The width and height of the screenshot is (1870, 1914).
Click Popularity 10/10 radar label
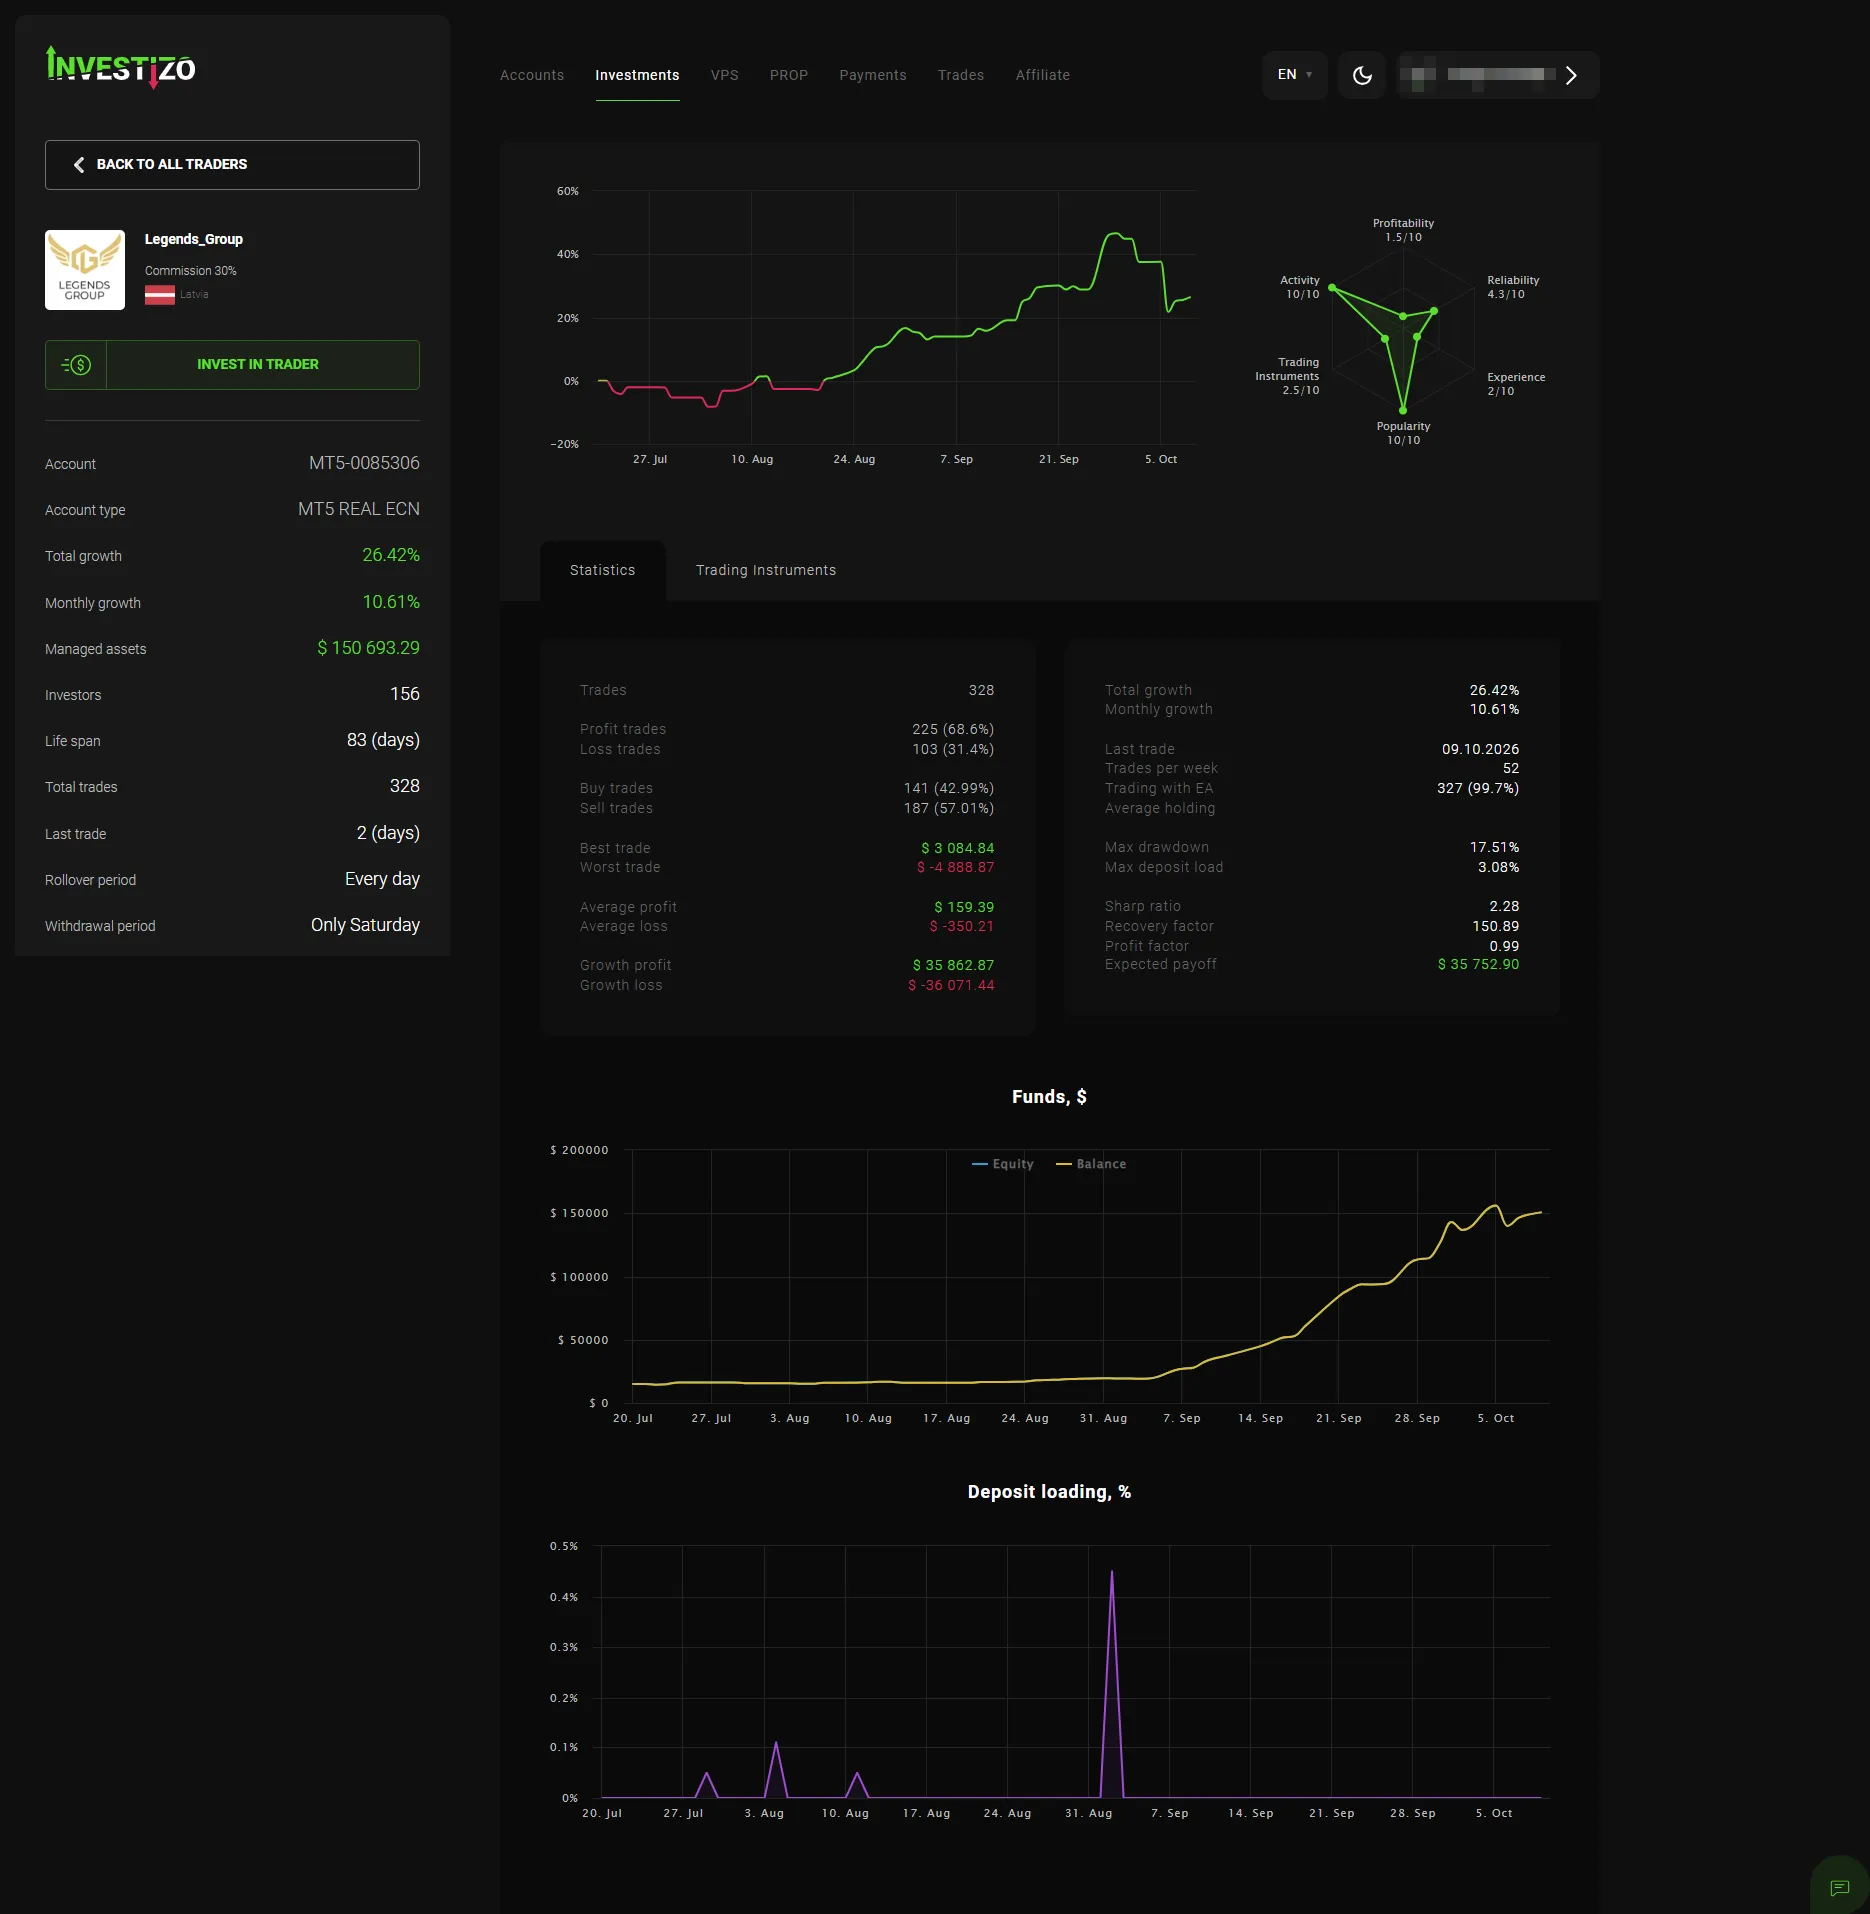coord(1403,433)
